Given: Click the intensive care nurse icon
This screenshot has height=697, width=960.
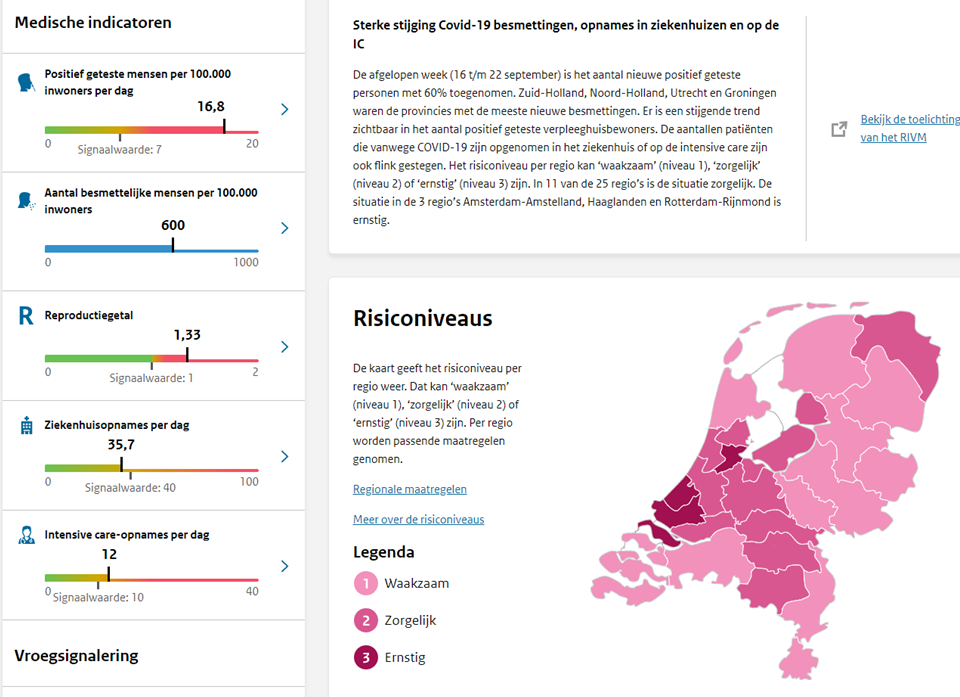Looking at the screenshot, I should pyautogui.click(x=27, y=535).
